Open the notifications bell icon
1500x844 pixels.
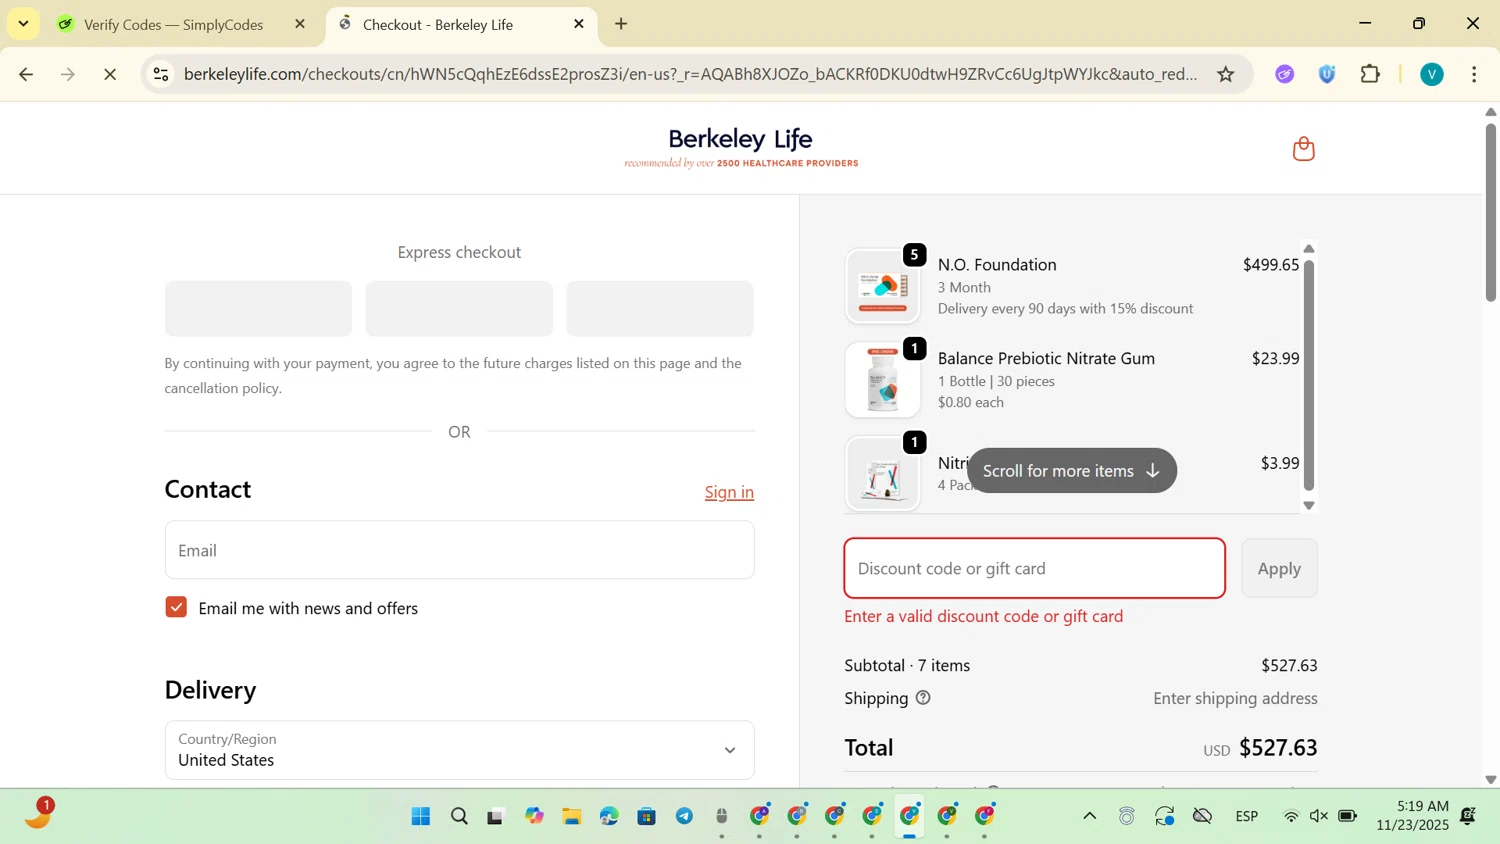[1468, 817]
